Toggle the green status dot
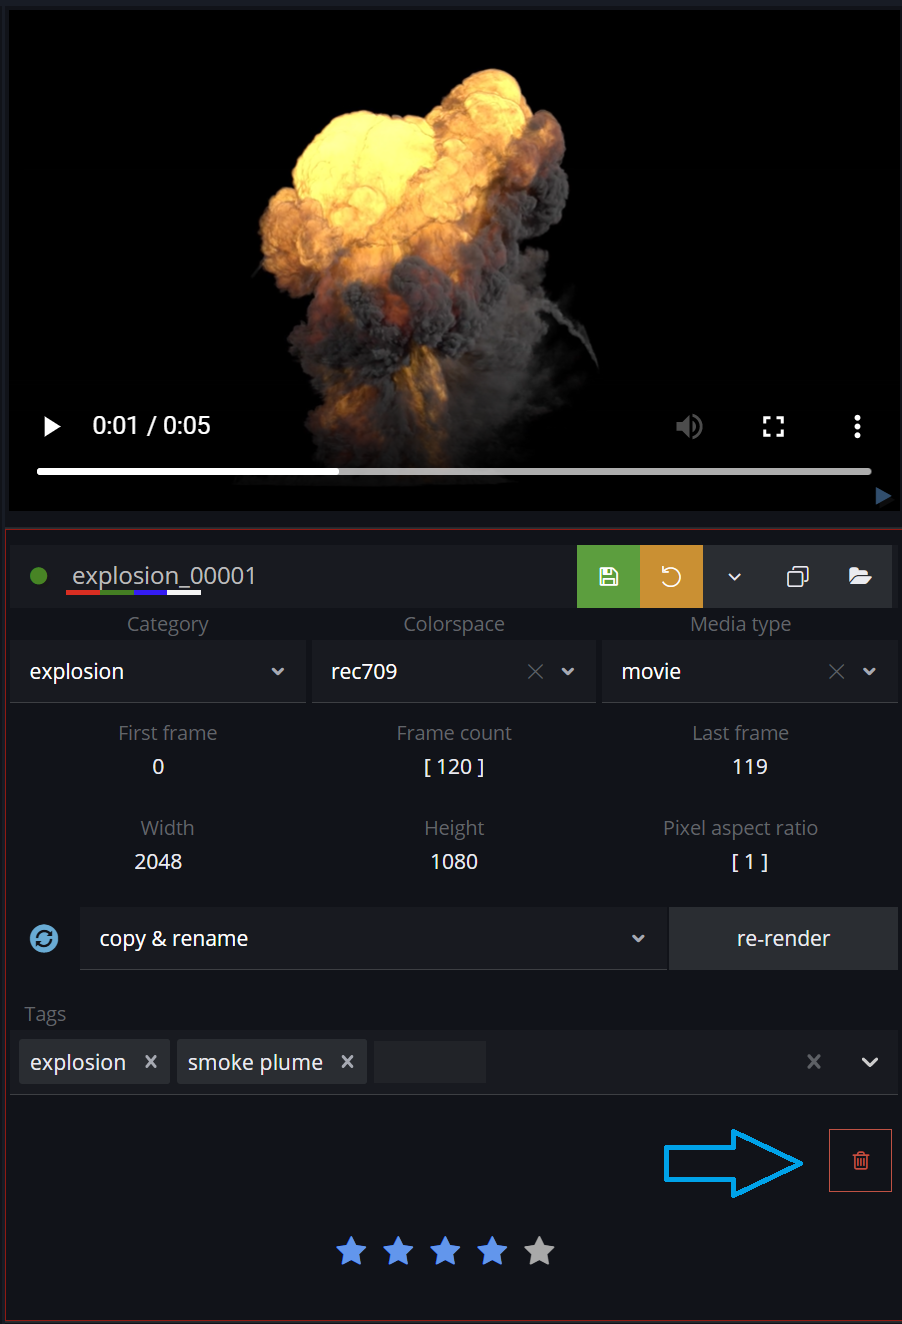The image size is (902, 1324). [39, 576]
